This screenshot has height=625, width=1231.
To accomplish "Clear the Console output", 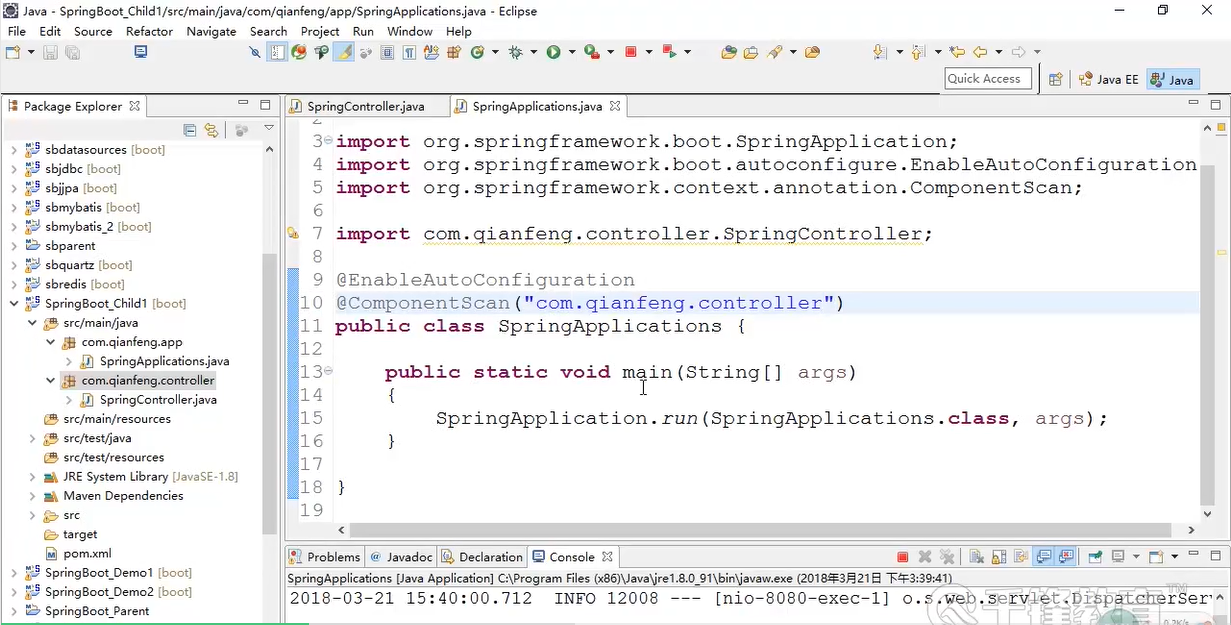I will (975, 557).
